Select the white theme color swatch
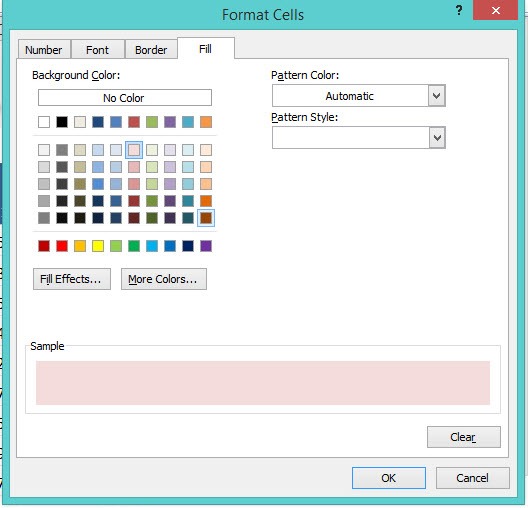 pos(44,122)
